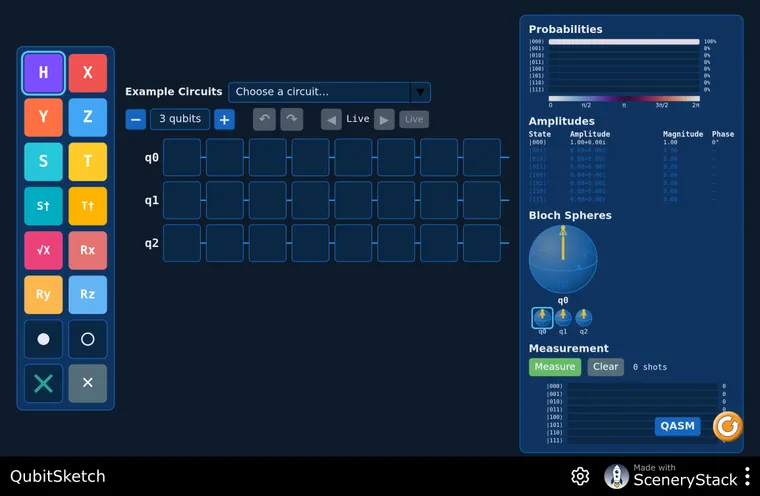Pick the orange Y gate
Viewport: 760px width, 496px height.
click(x=43, y=117)
